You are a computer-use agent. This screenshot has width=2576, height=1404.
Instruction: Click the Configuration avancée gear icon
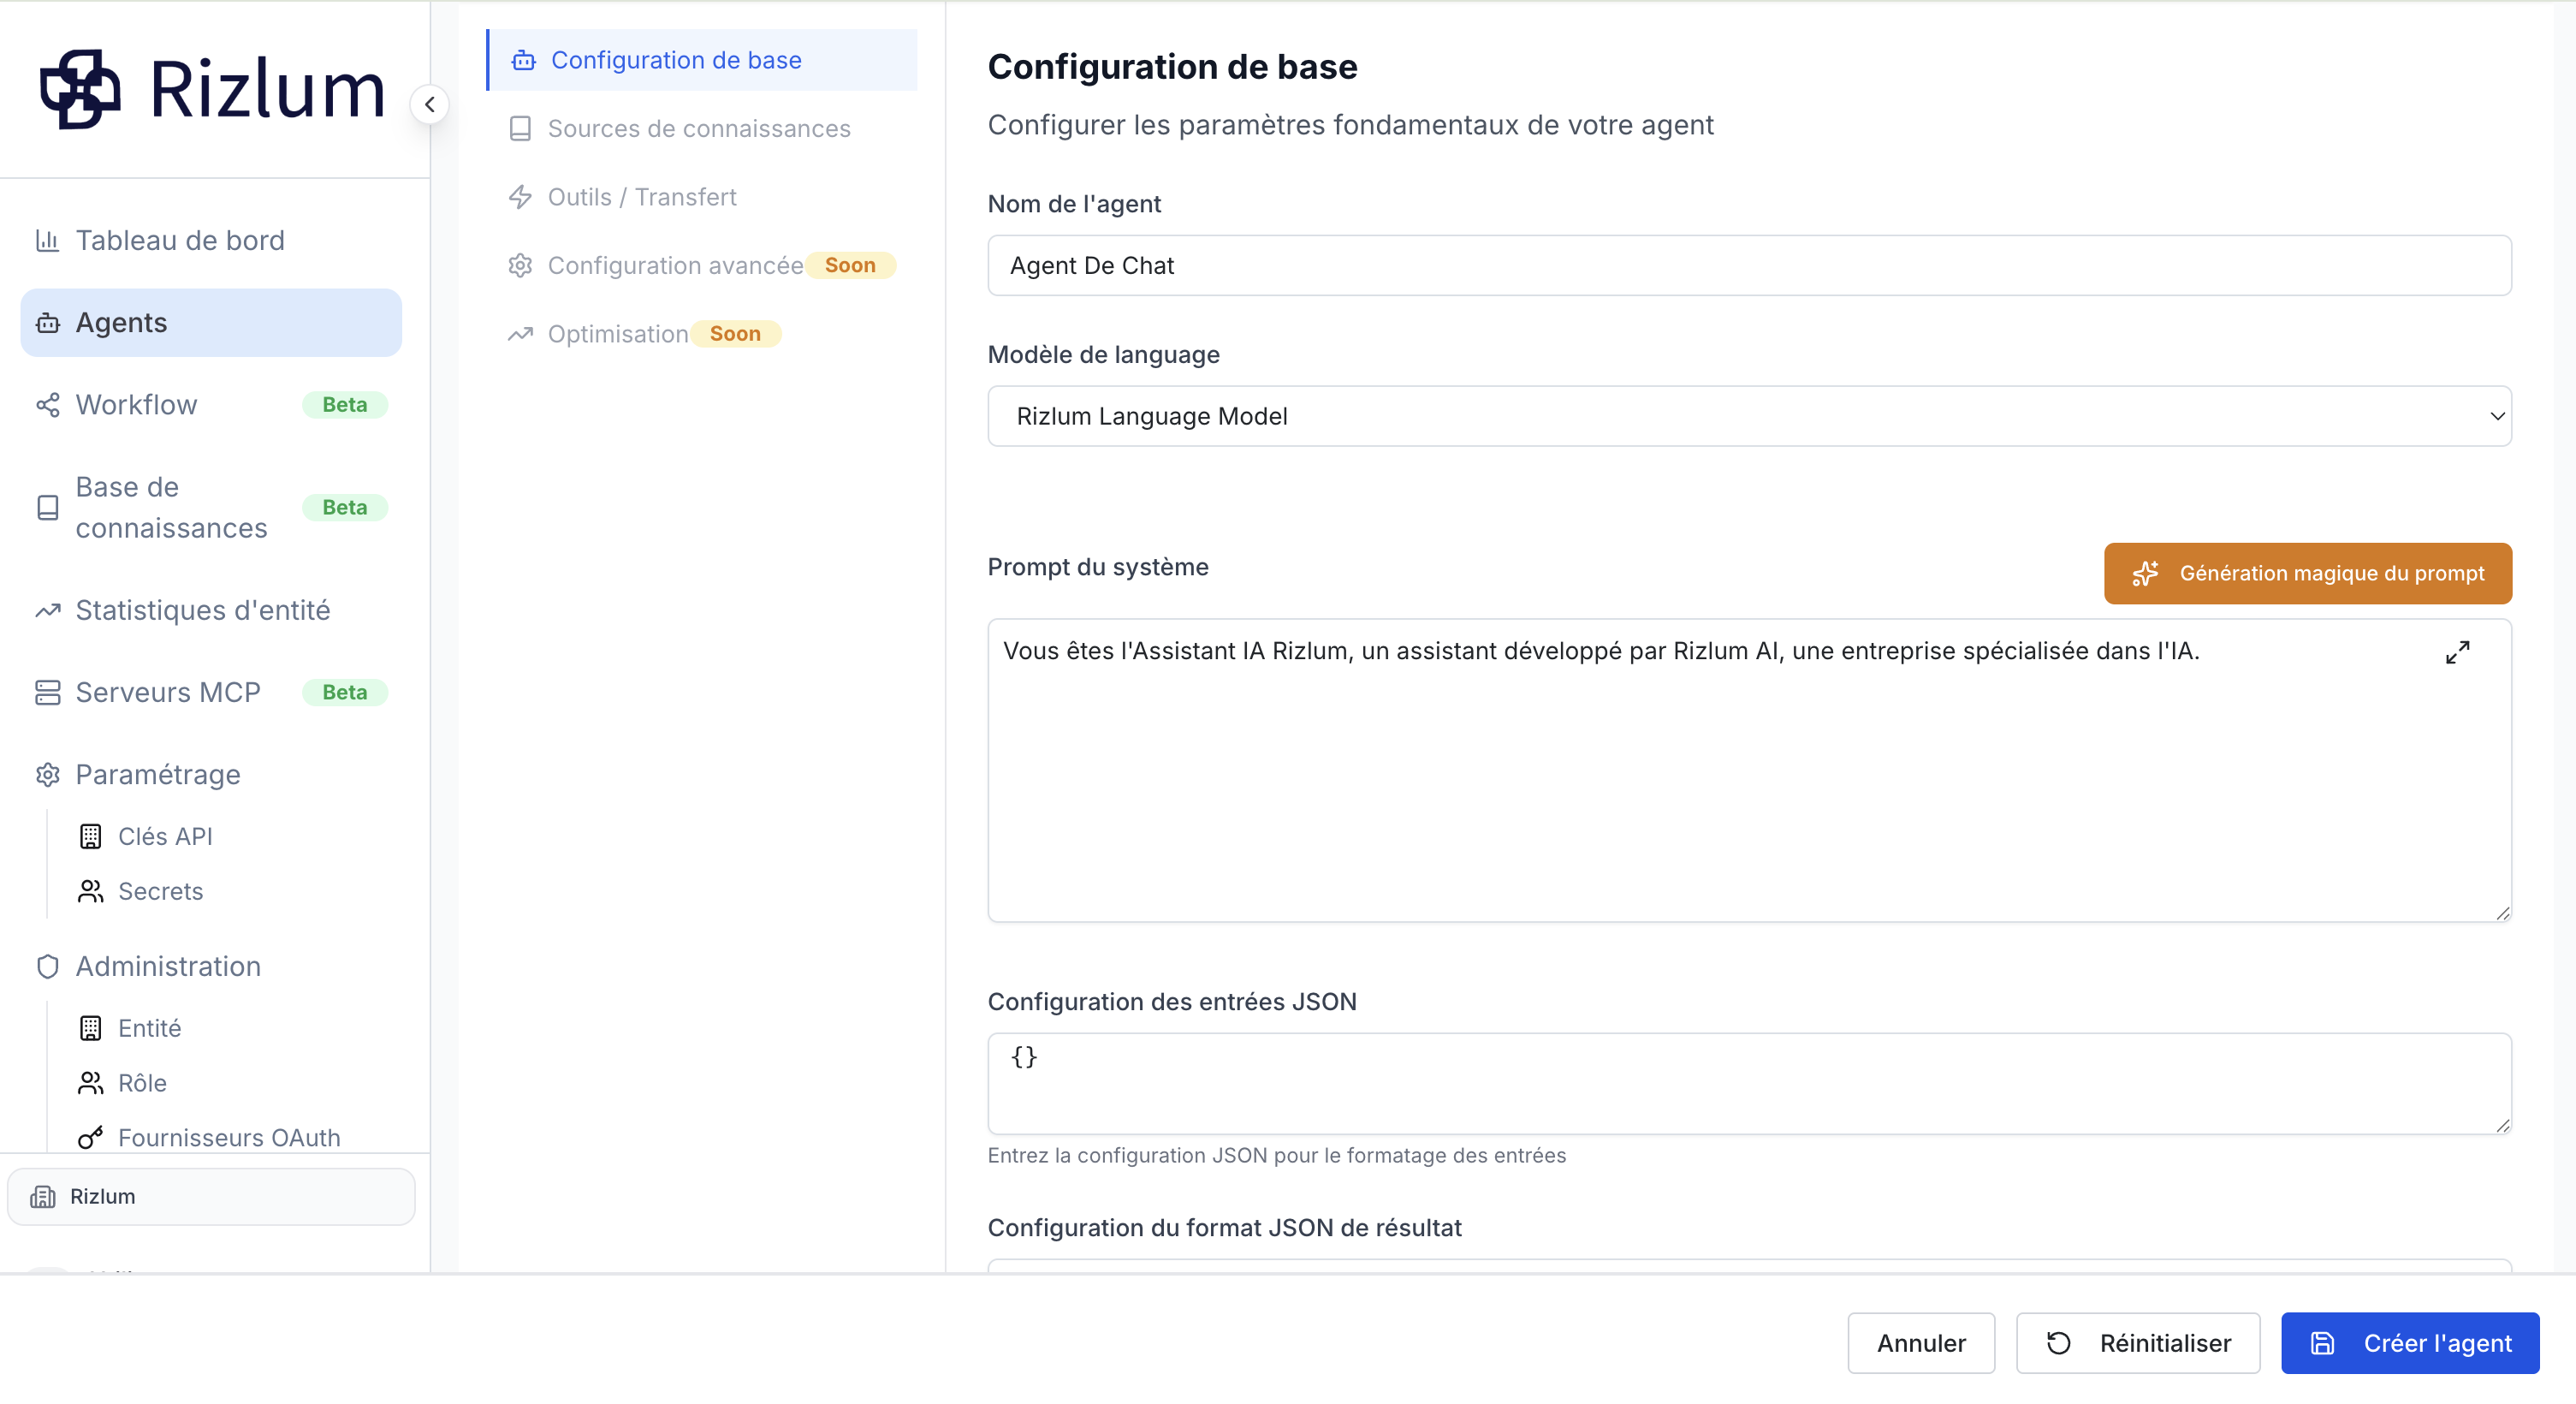[520, 266]
